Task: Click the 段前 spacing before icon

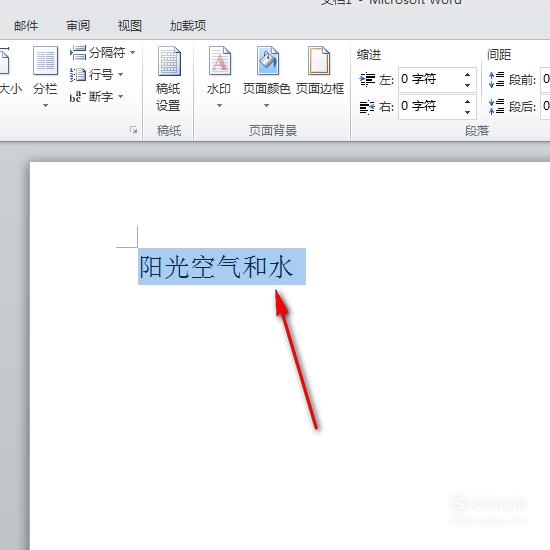Action: tap(496, 80)
